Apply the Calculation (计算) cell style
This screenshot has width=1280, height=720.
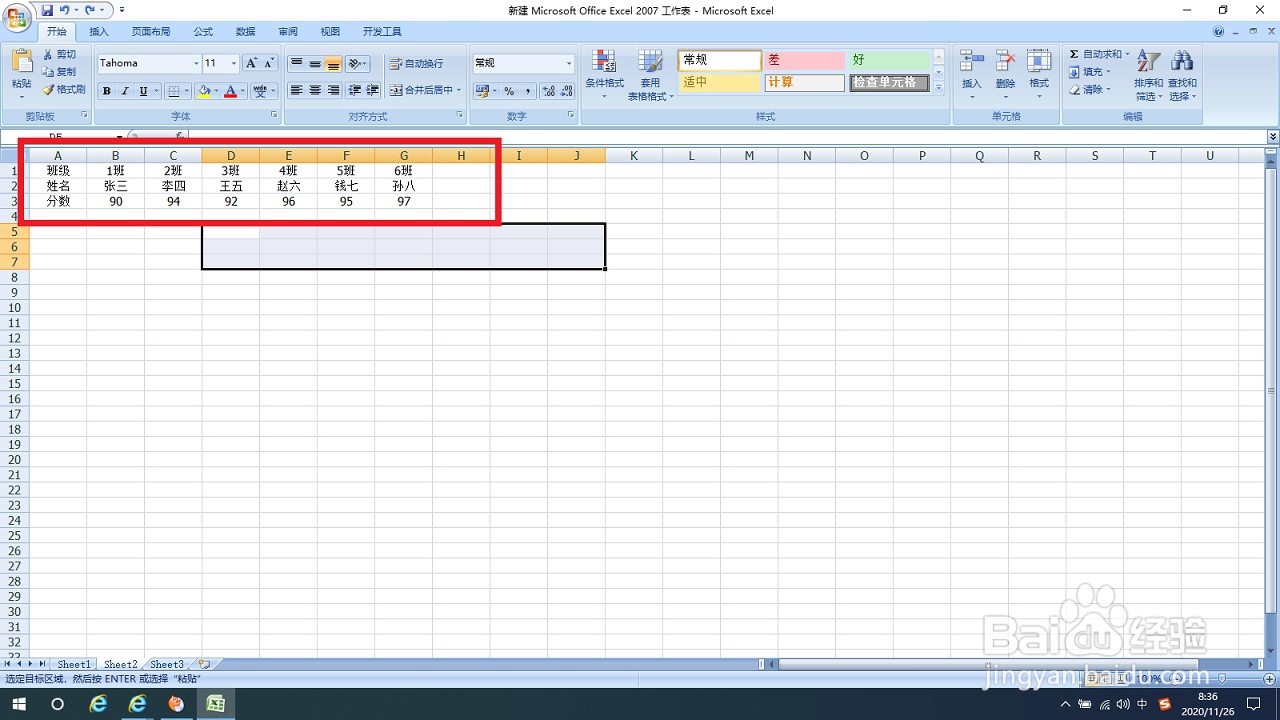804,82
